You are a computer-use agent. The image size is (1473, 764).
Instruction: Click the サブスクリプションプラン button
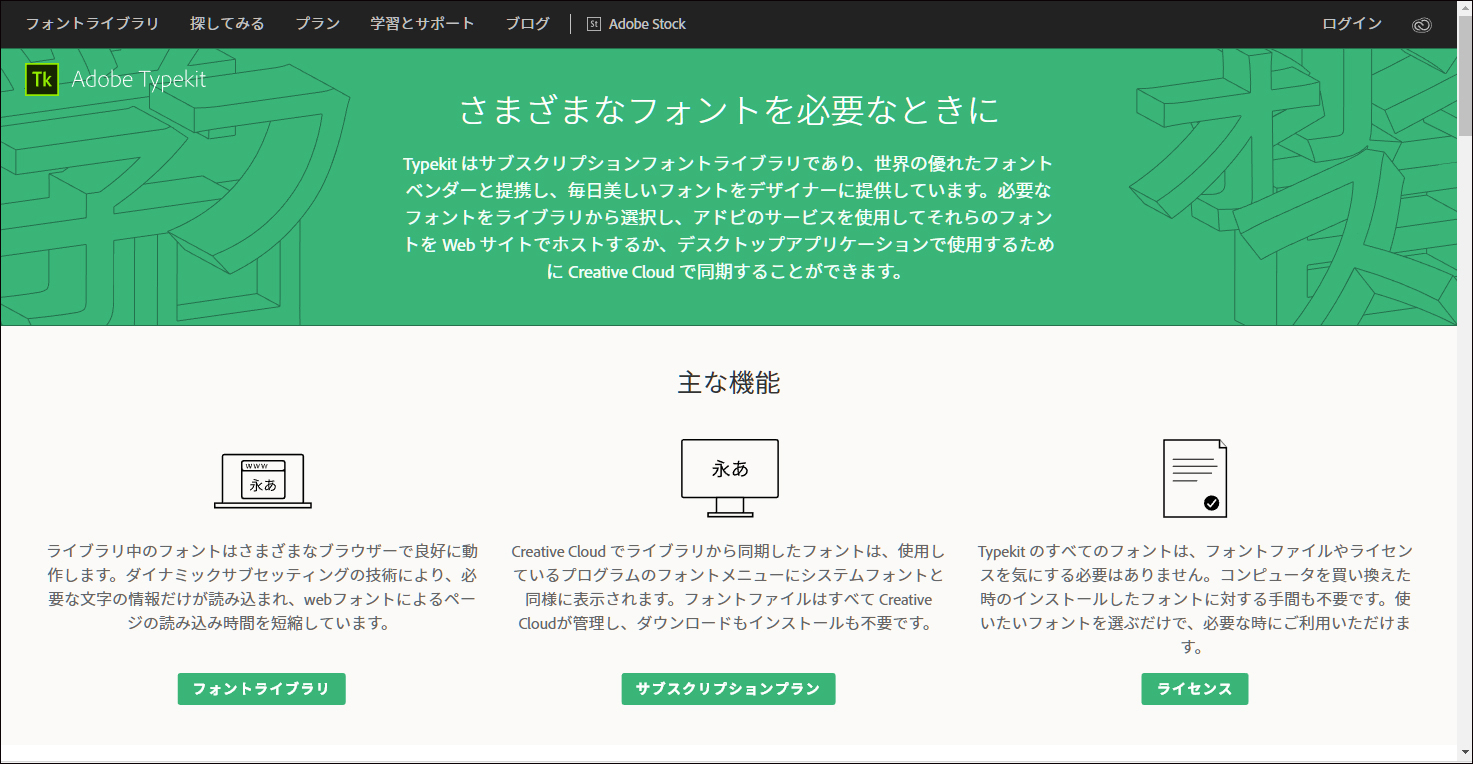pyautogui.click(x=728, y=689)
